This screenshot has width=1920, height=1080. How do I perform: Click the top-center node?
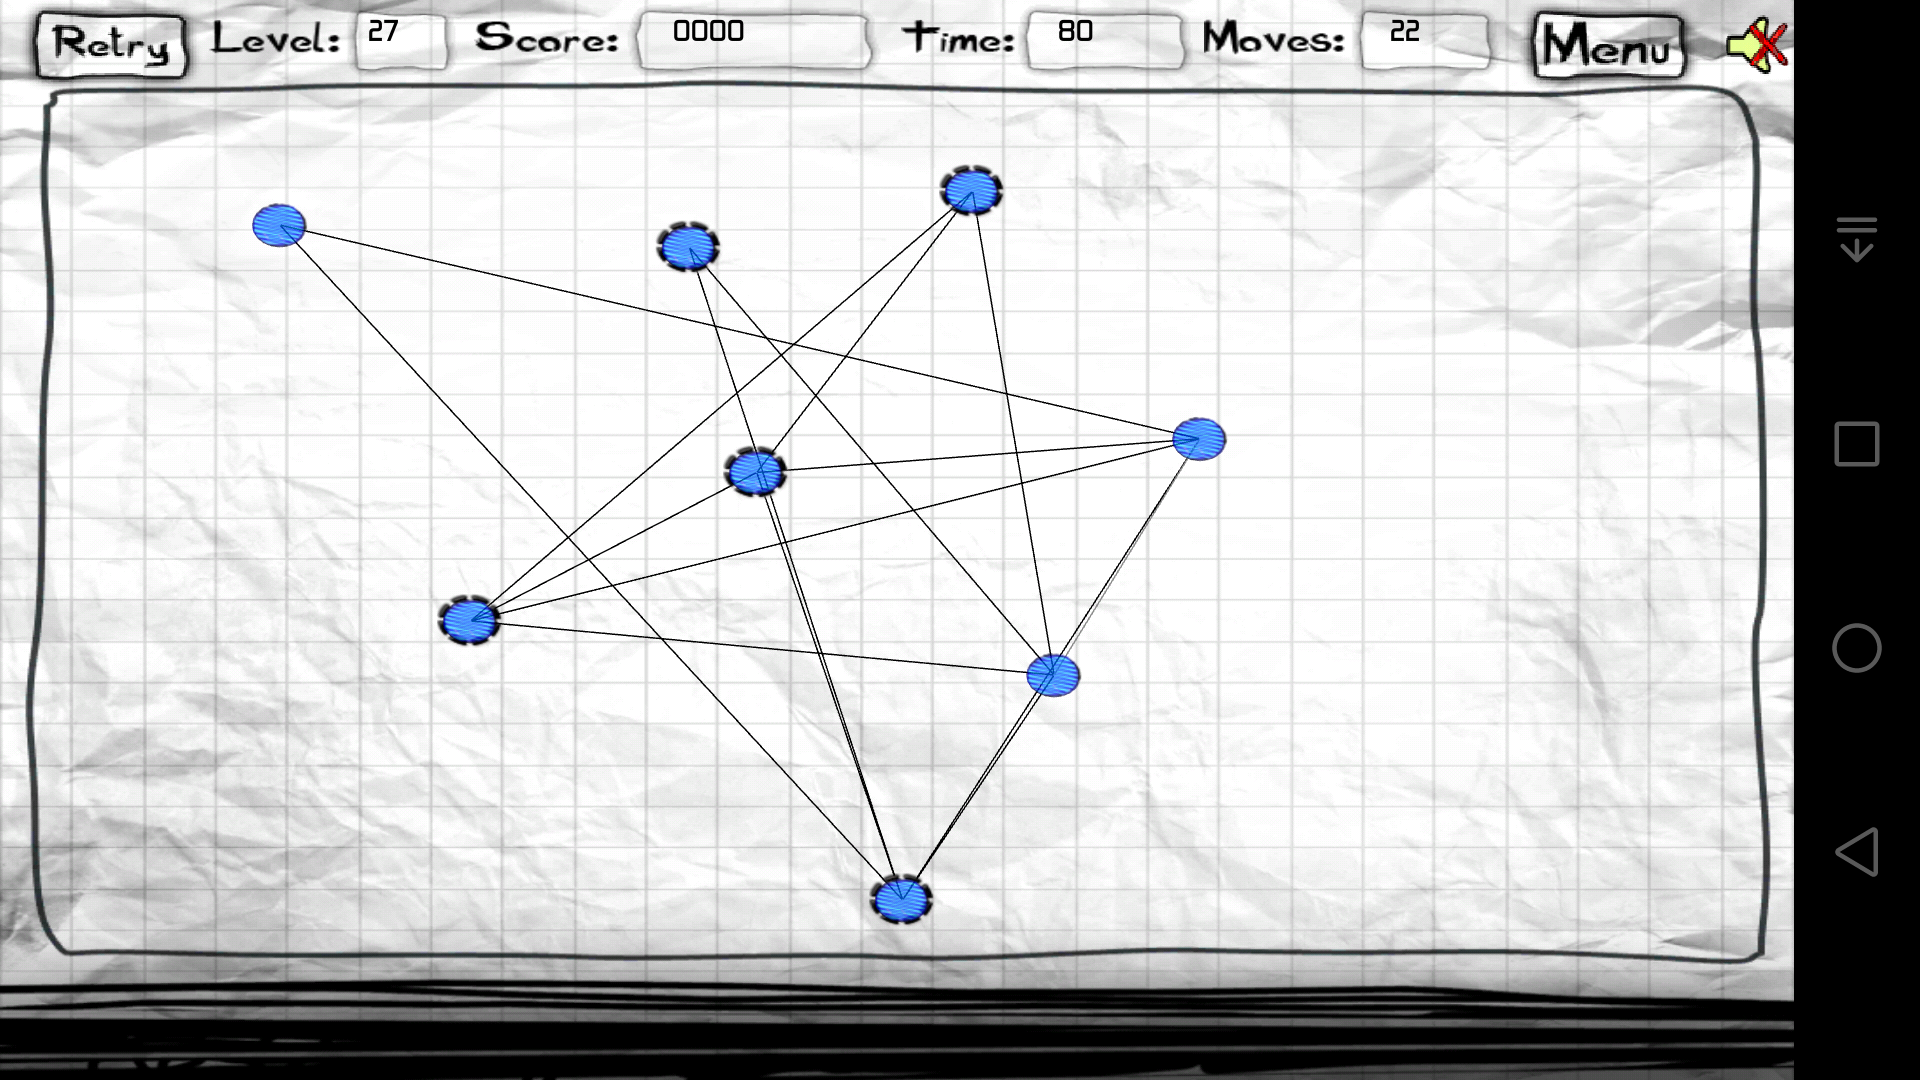pos(968,189)
